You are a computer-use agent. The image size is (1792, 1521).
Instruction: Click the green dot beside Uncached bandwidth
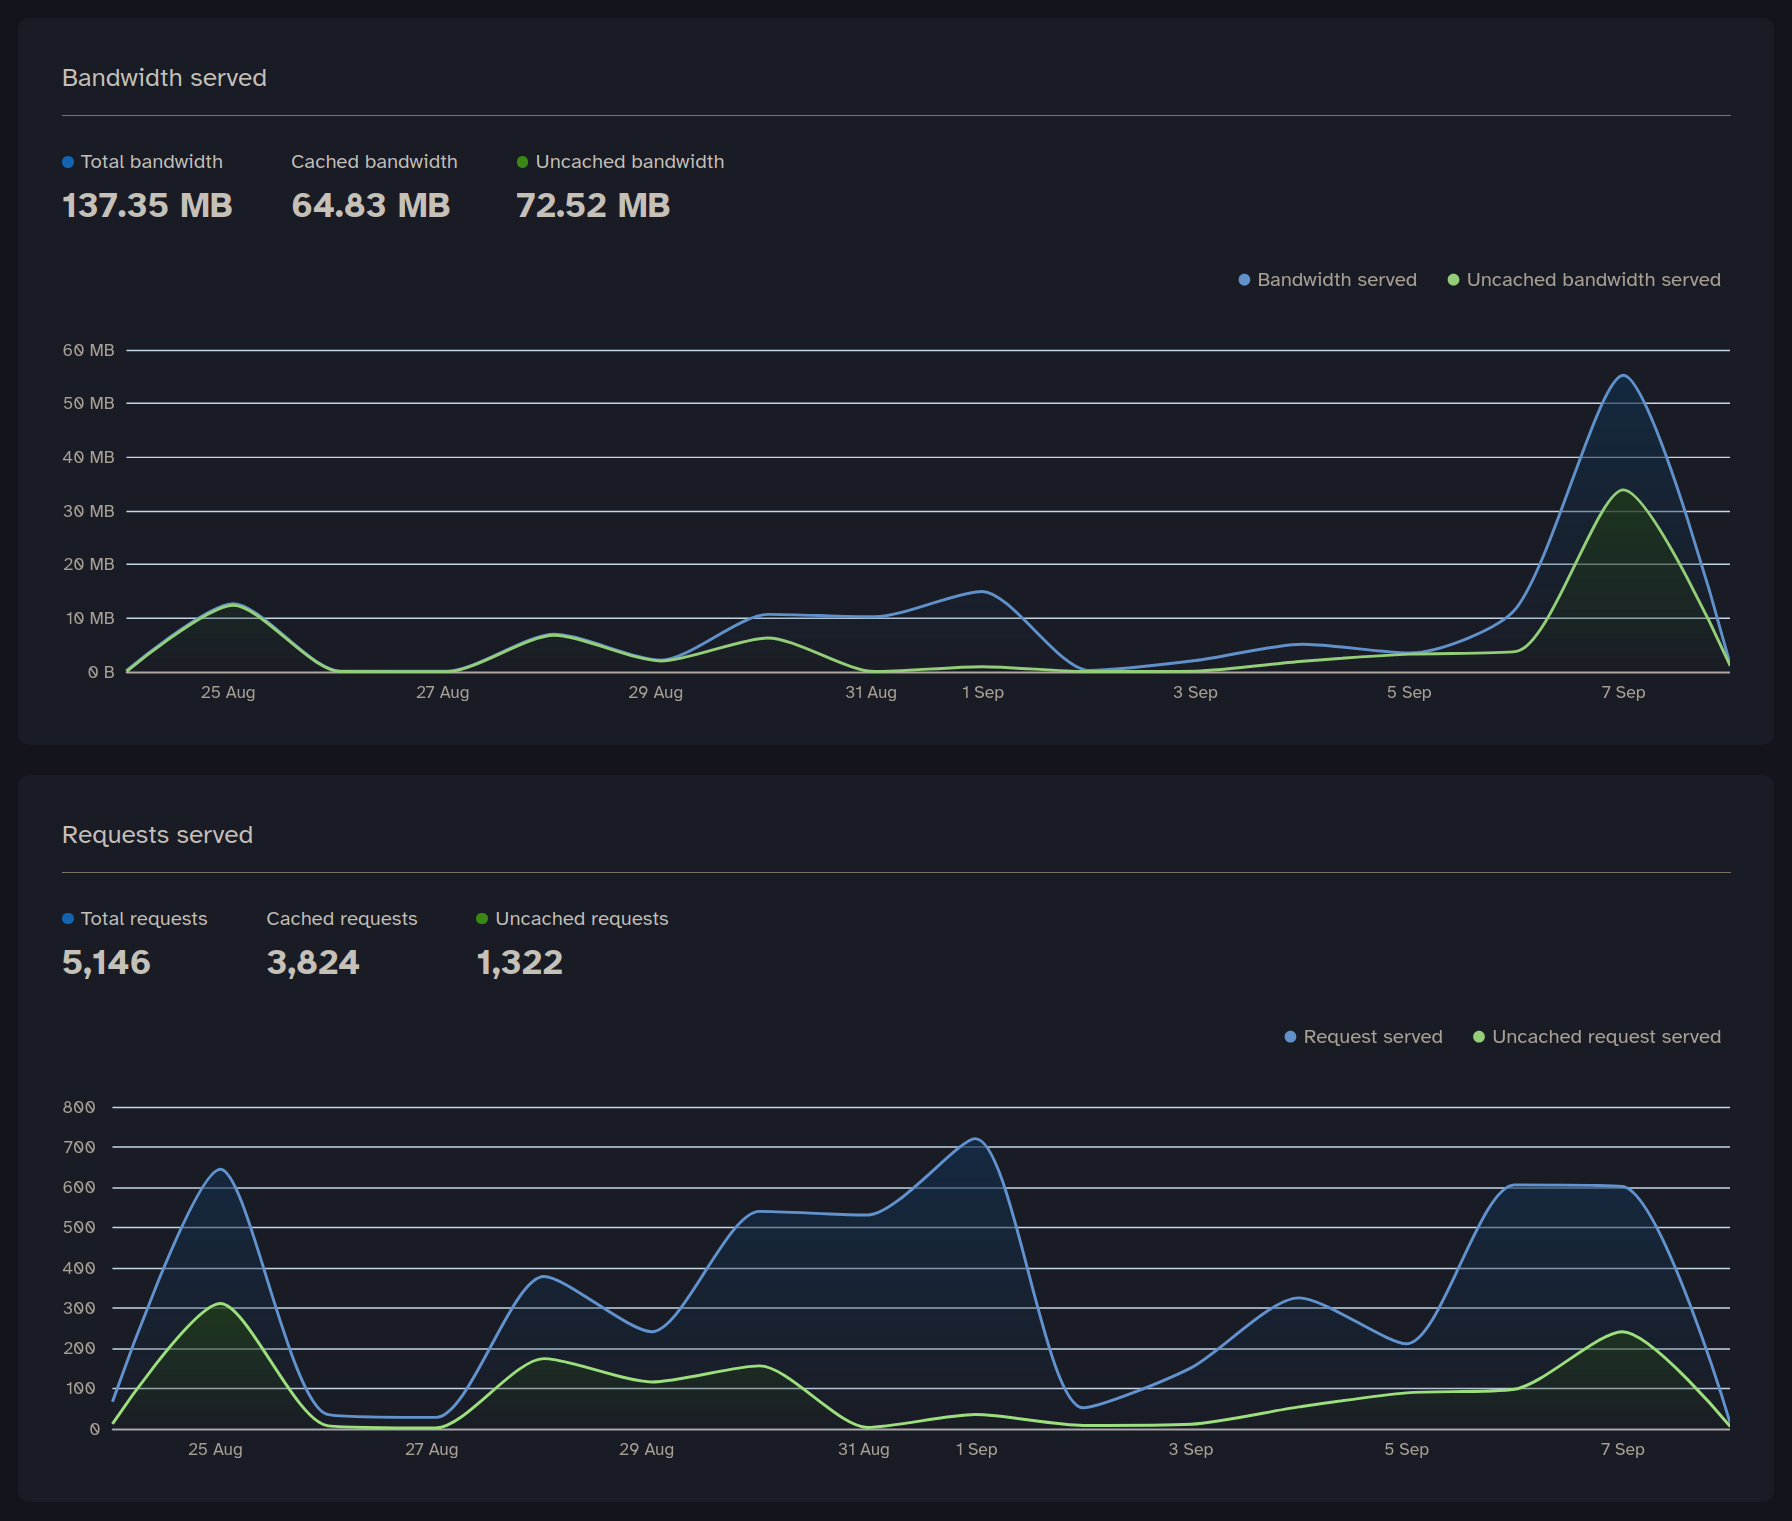(x=522, y=162)
